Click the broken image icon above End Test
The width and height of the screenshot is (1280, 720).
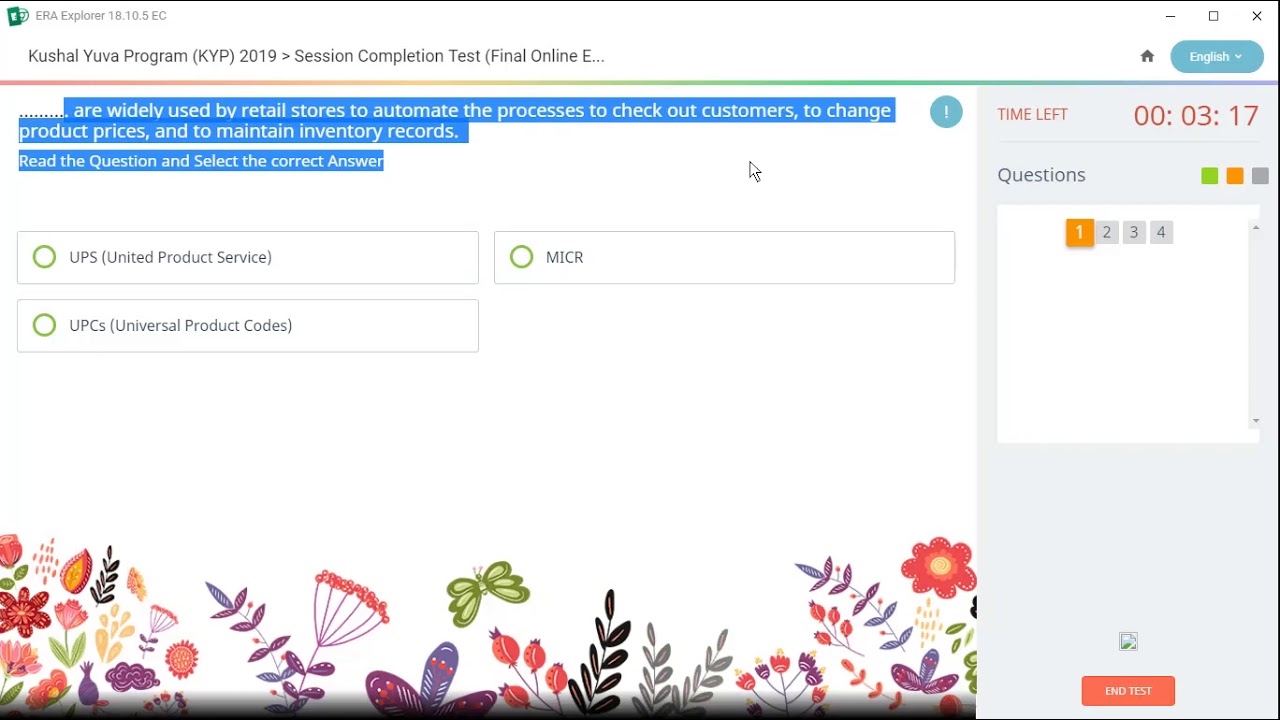[1128, 642]
